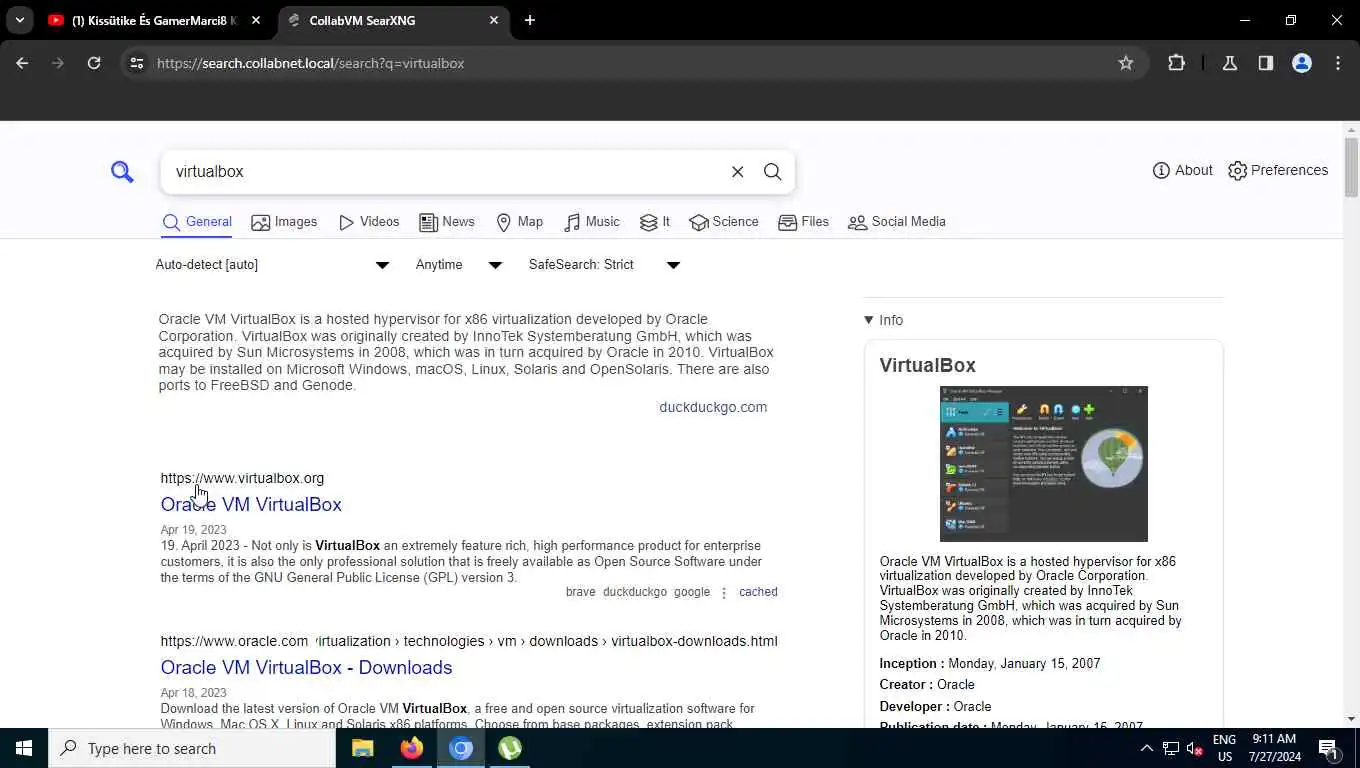The image size is (1360, 768).
Task: Open the tab search dropdown arrow
Action: [19, 20]
